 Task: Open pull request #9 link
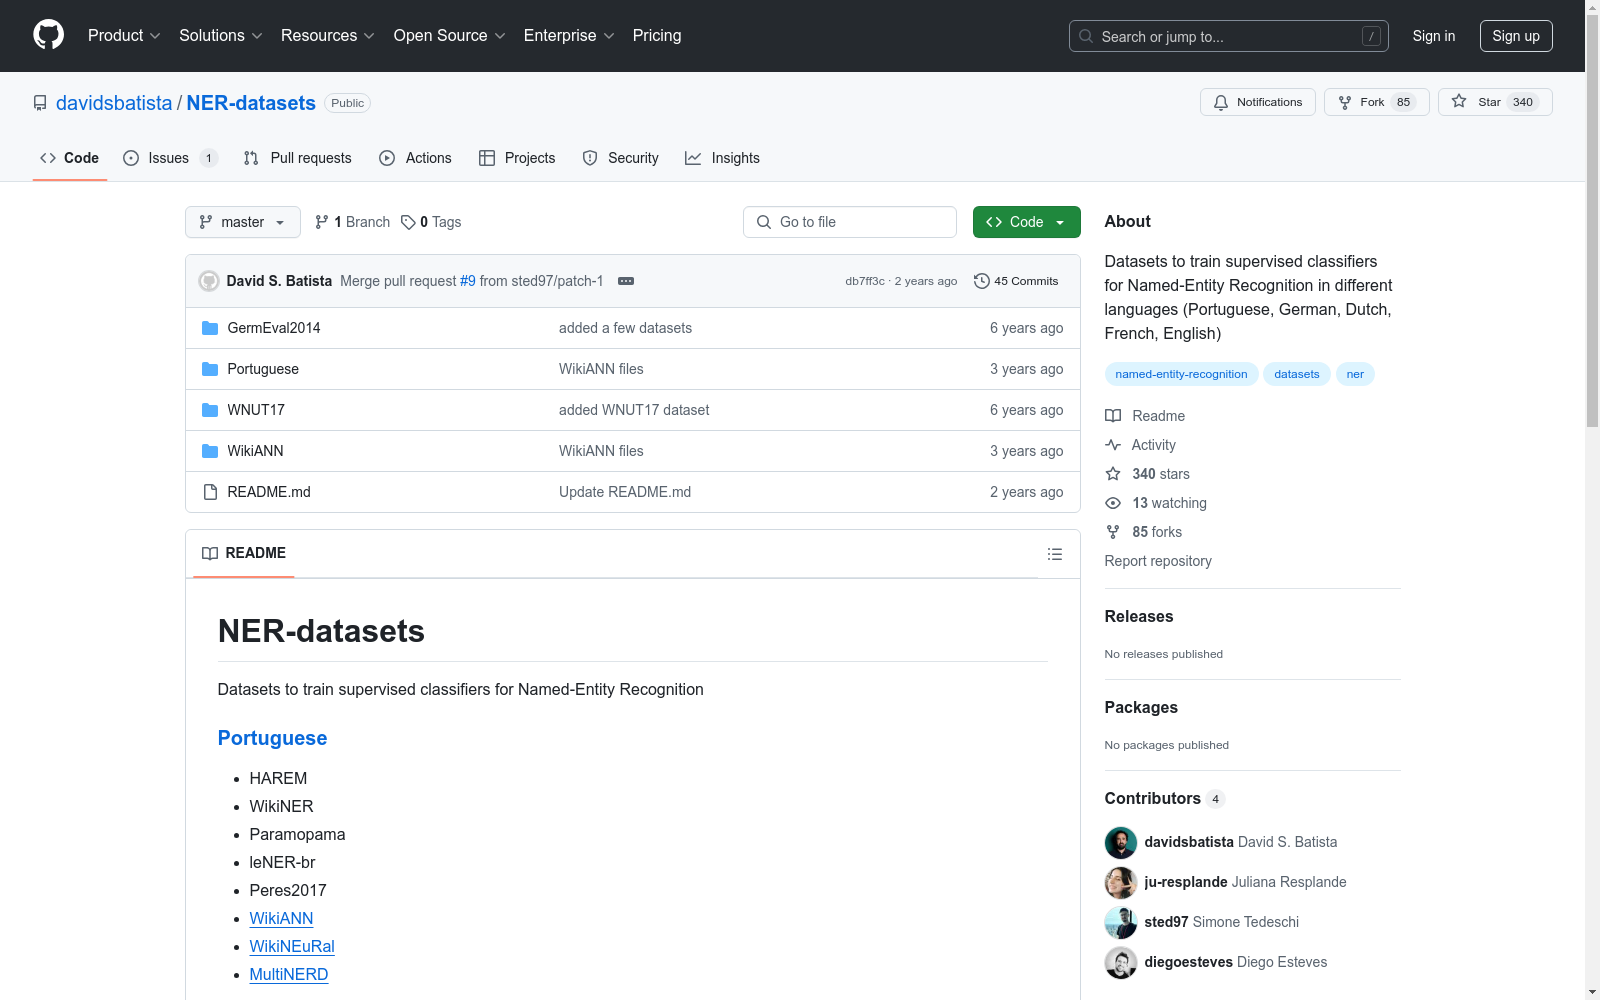tap(468, 281)
